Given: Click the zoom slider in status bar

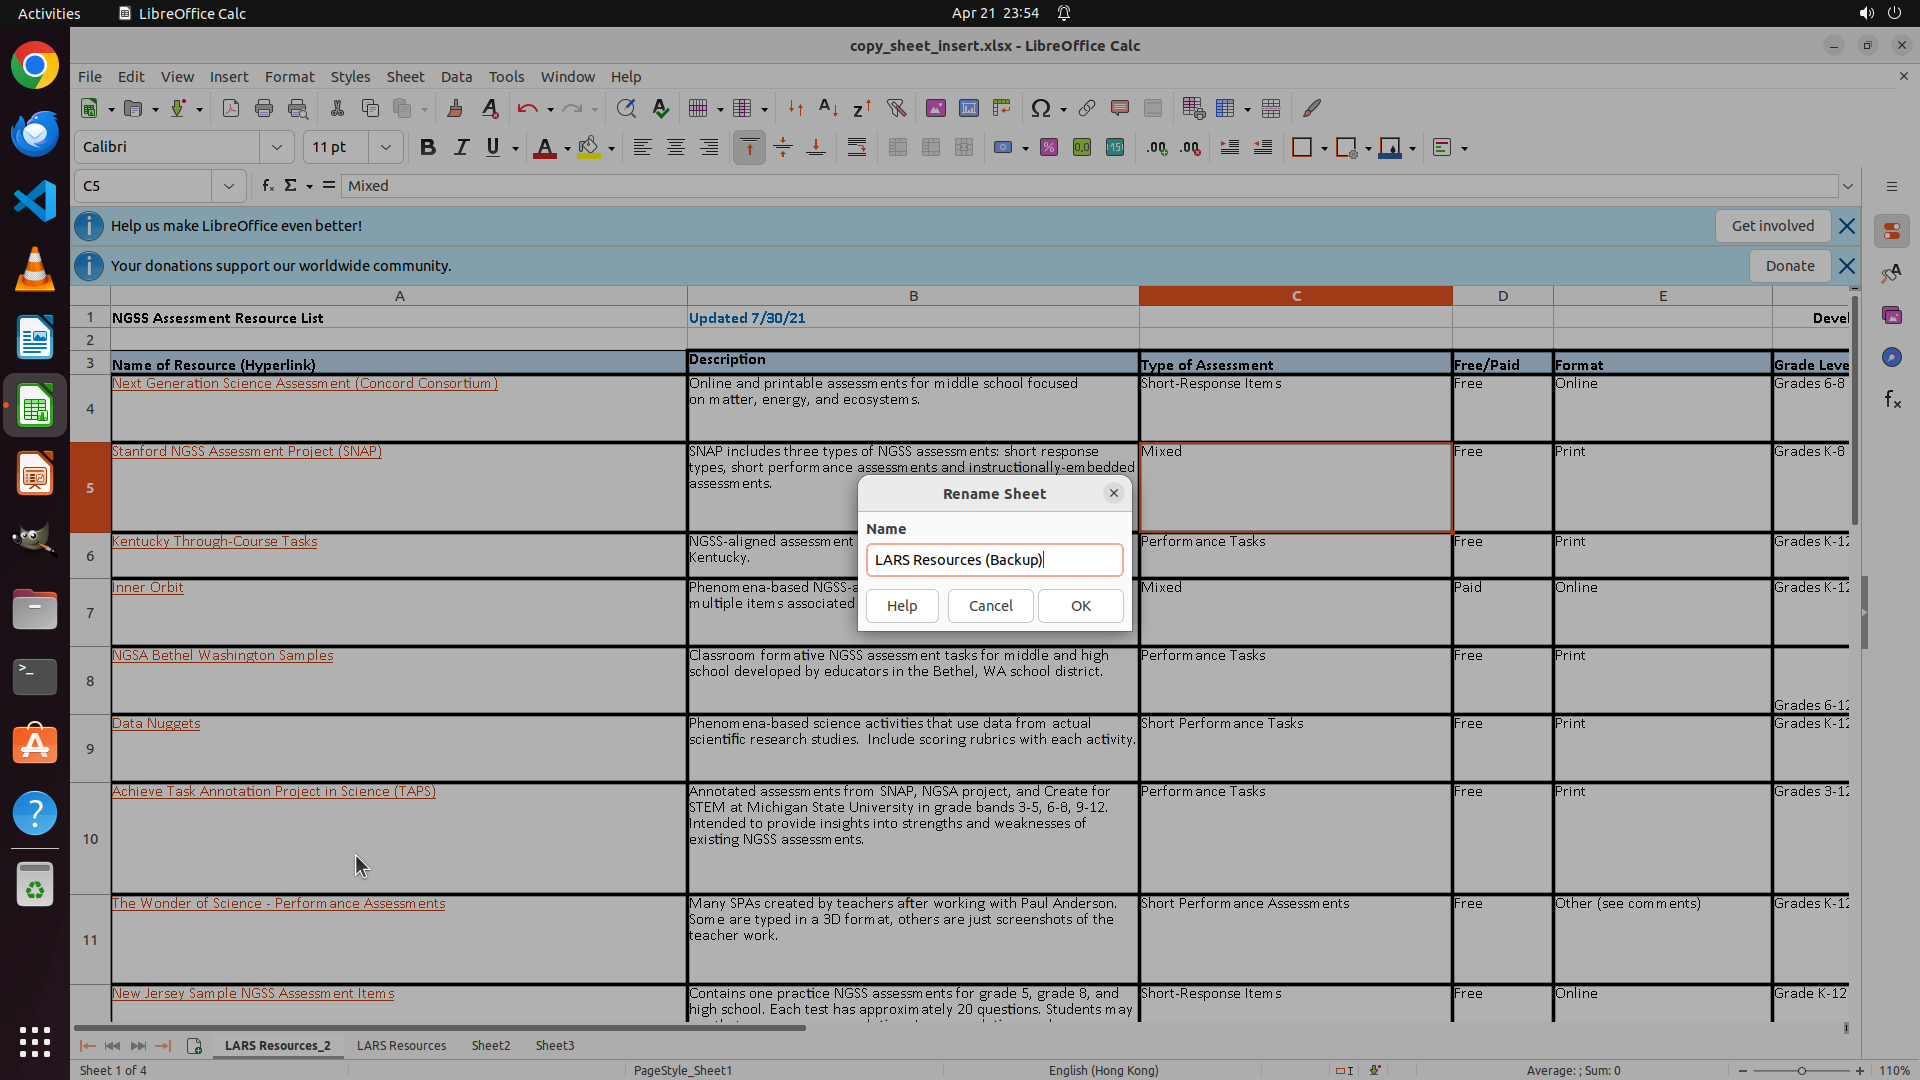Looking at the screenshot, I should [x=1801, y=1070].
